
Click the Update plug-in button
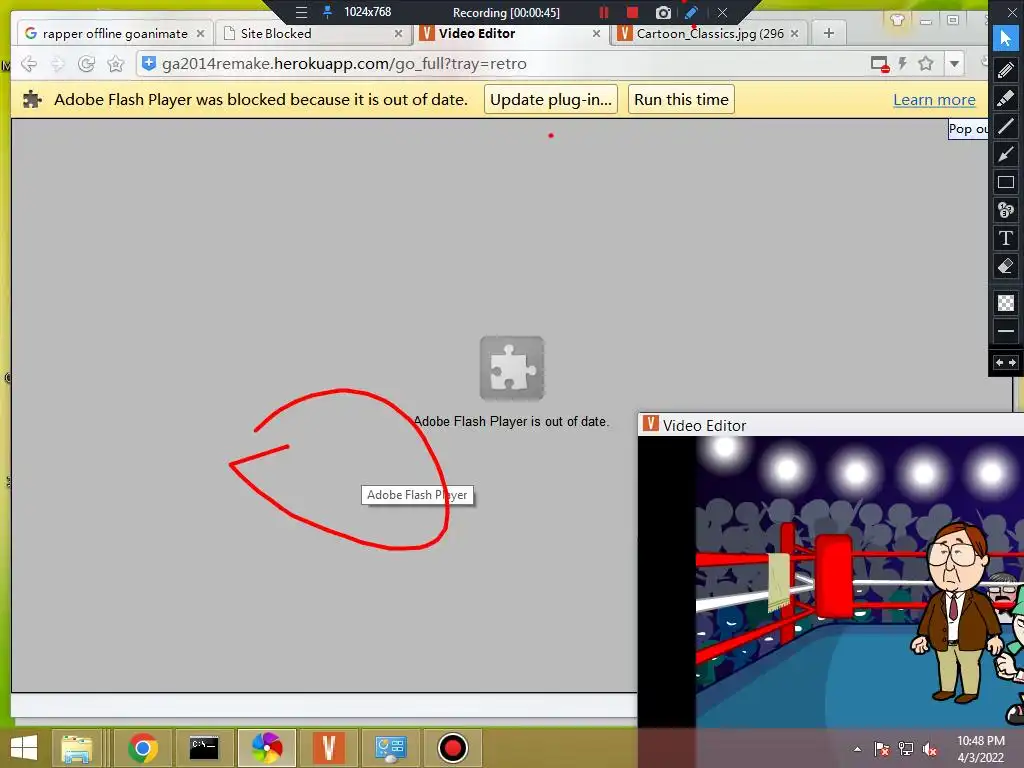tap(551, 99)
